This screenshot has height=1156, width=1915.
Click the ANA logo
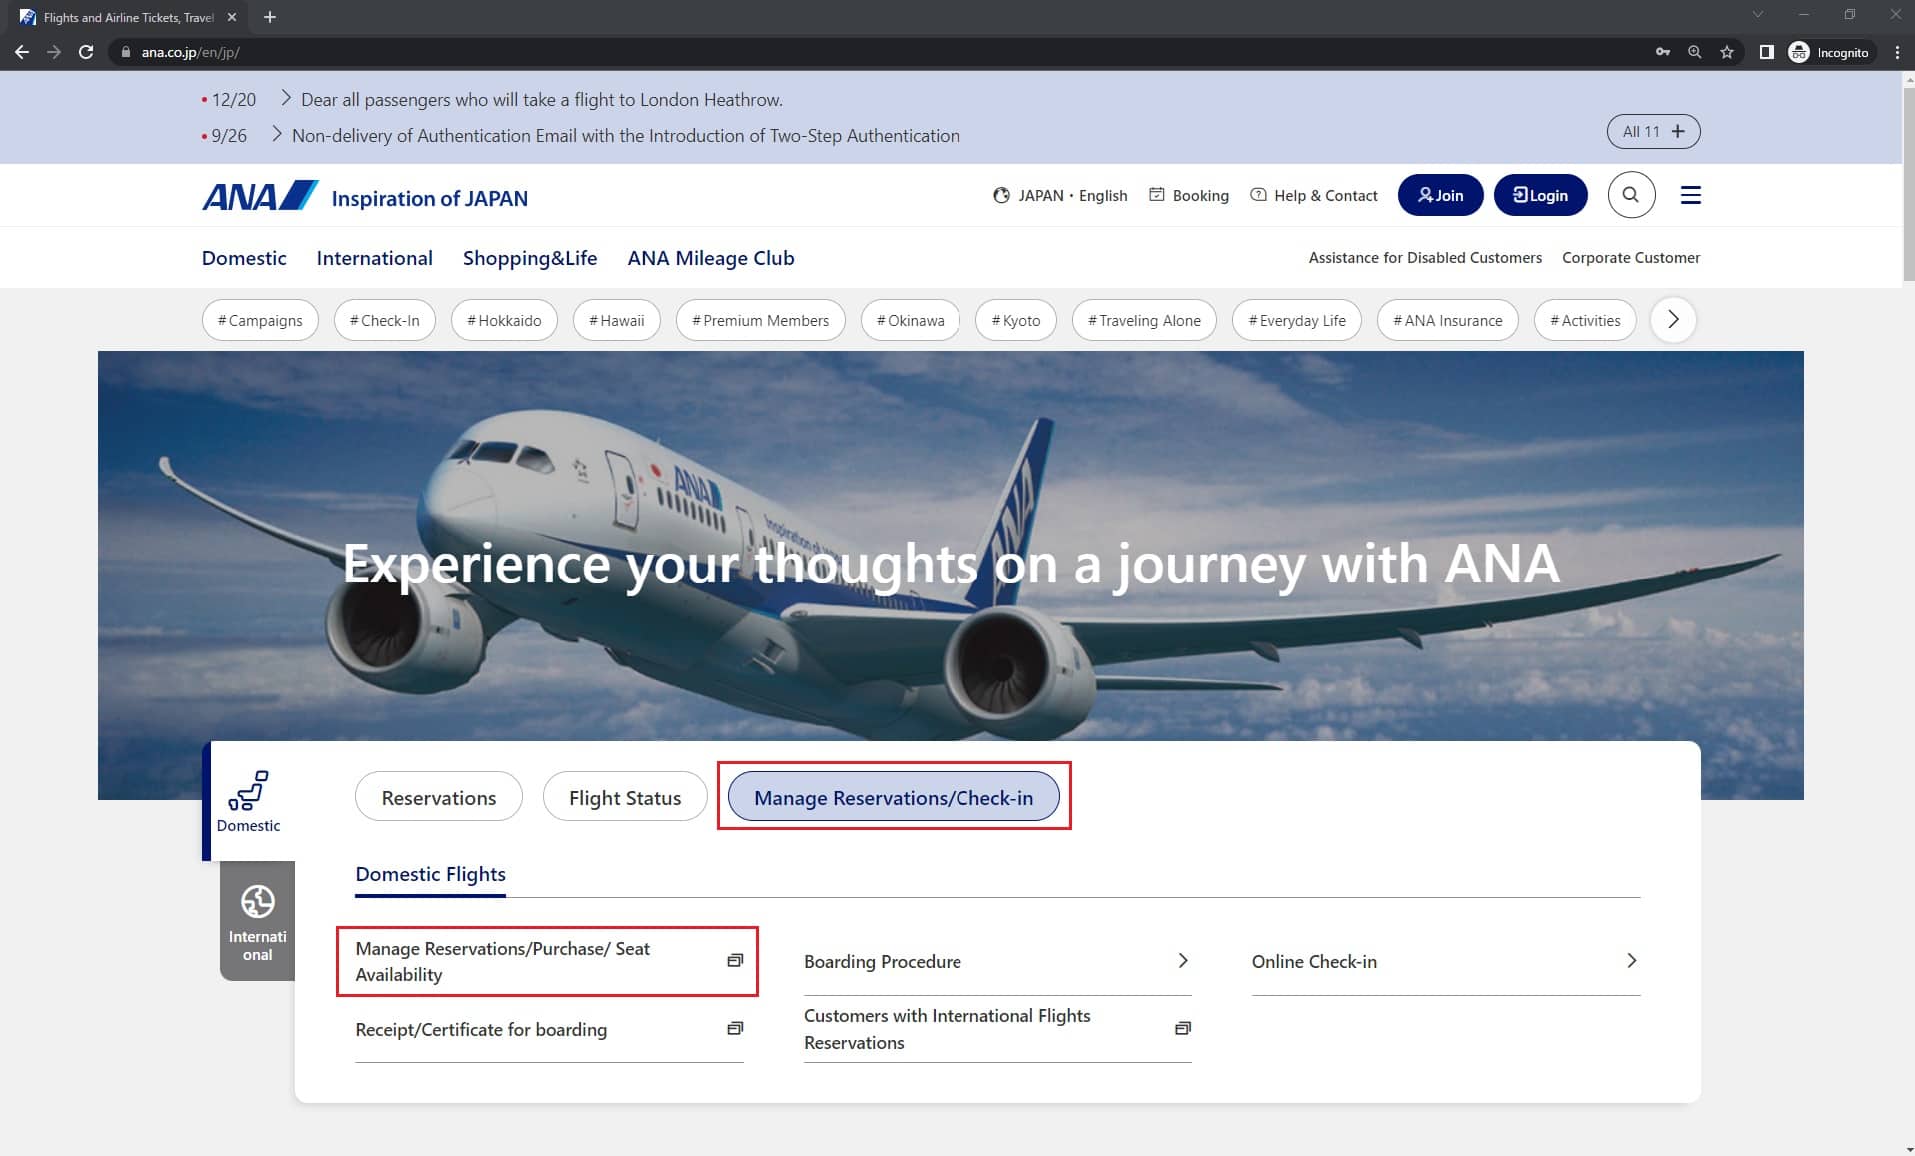pos(260,196)
